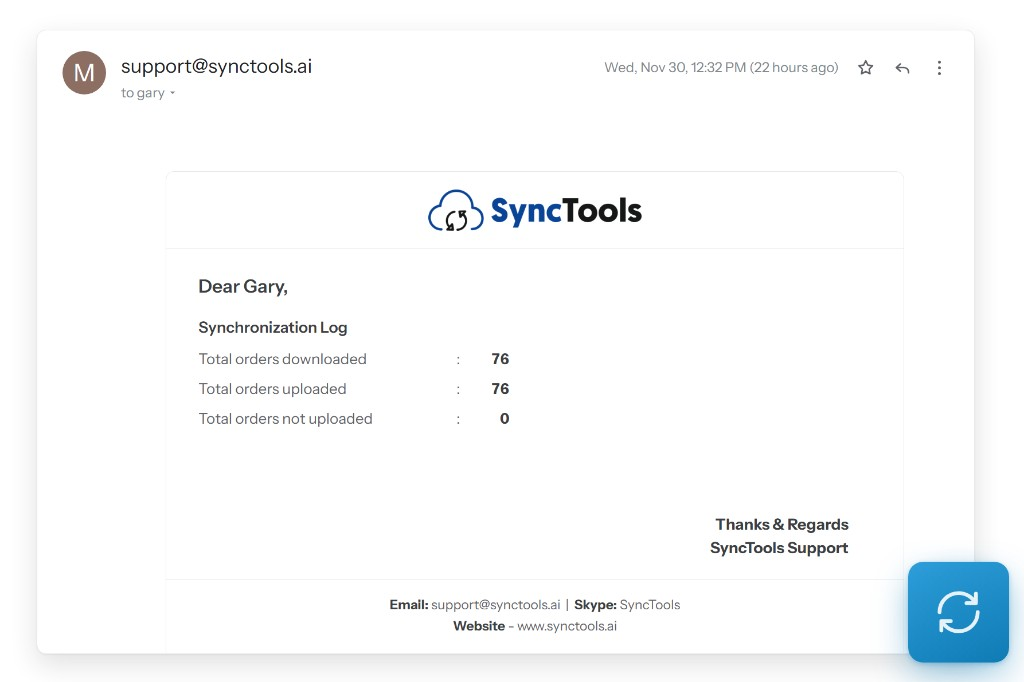Click the 'Thanks & Regards' text
The width and height of the screenshot is (1024, 682).
782,525
